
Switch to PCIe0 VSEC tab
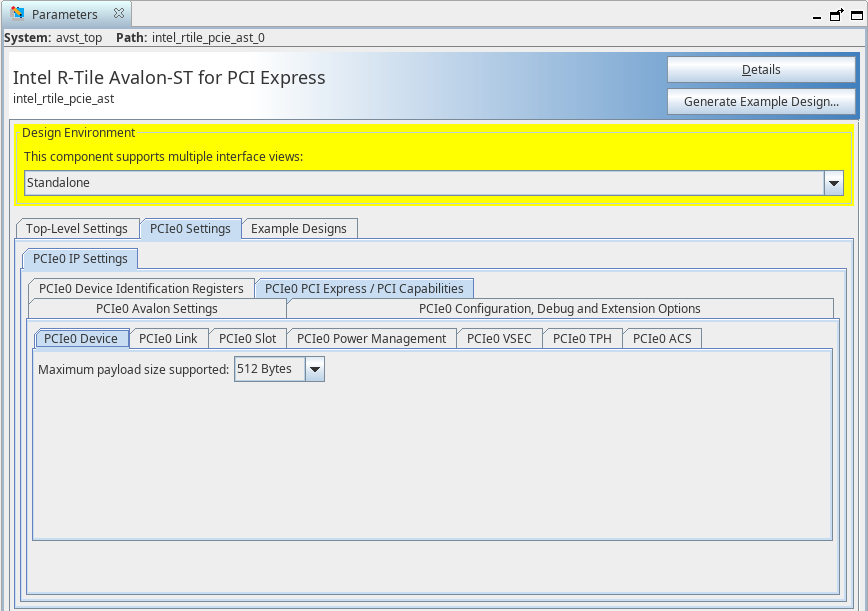(x=499, y=339)
